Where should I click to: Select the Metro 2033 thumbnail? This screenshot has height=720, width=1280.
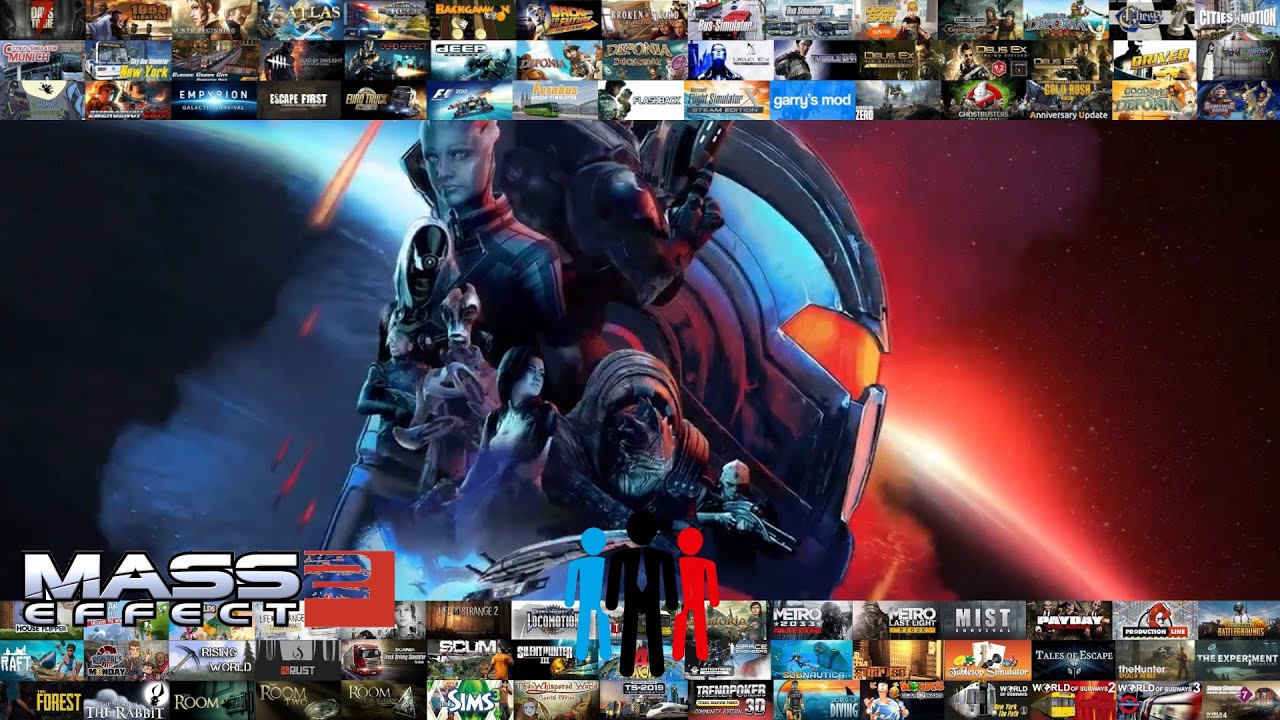(811, 620)
